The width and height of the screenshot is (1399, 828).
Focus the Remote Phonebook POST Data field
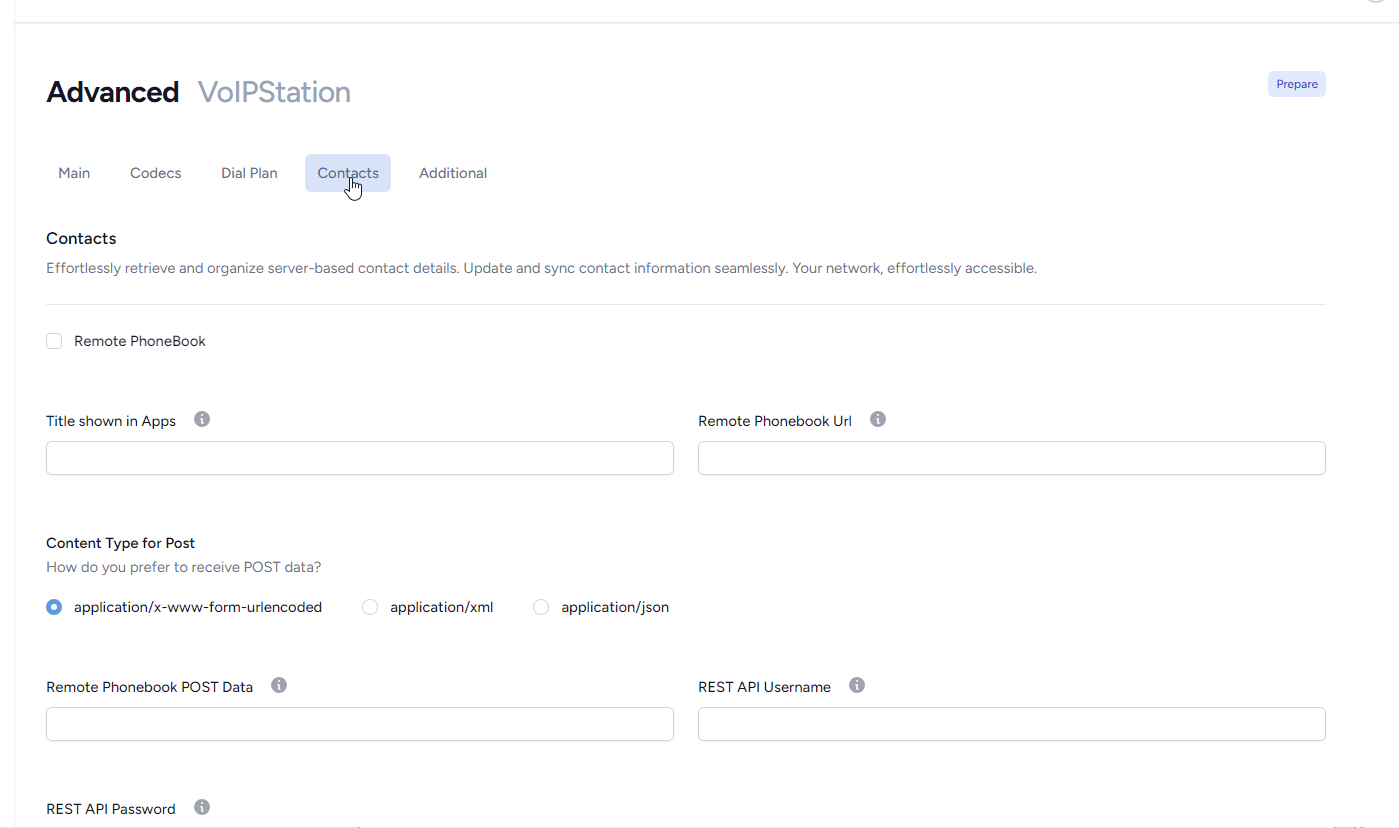click(360, 724)
